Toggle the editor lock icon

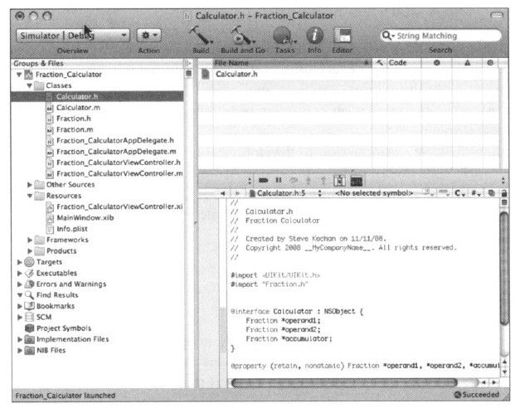point(504,193)
